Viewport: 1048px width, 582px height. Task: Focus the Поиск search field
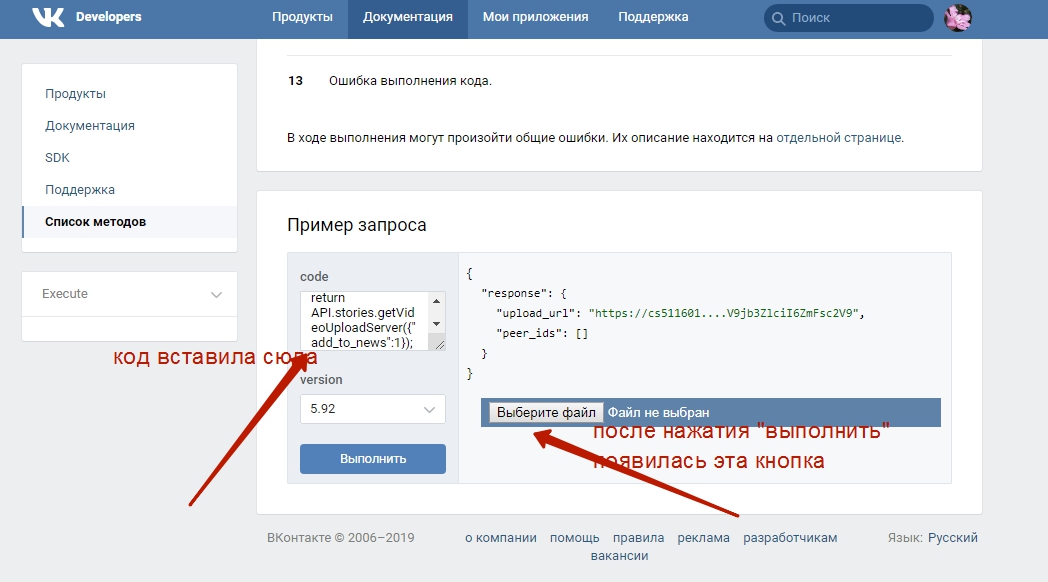[x=848, y=18]
